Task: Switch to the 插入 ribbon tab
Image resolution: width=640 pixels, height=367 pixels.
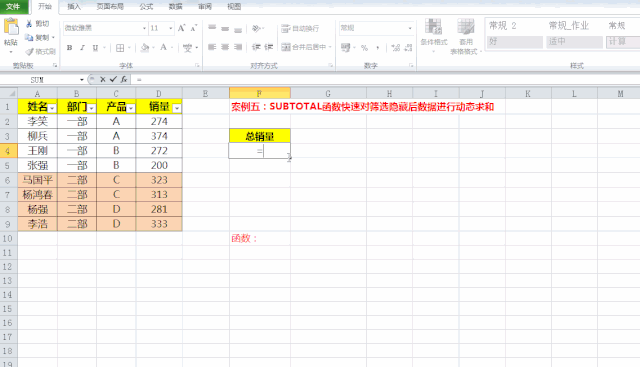Action: pyautogui.click(x=74, y=6)
